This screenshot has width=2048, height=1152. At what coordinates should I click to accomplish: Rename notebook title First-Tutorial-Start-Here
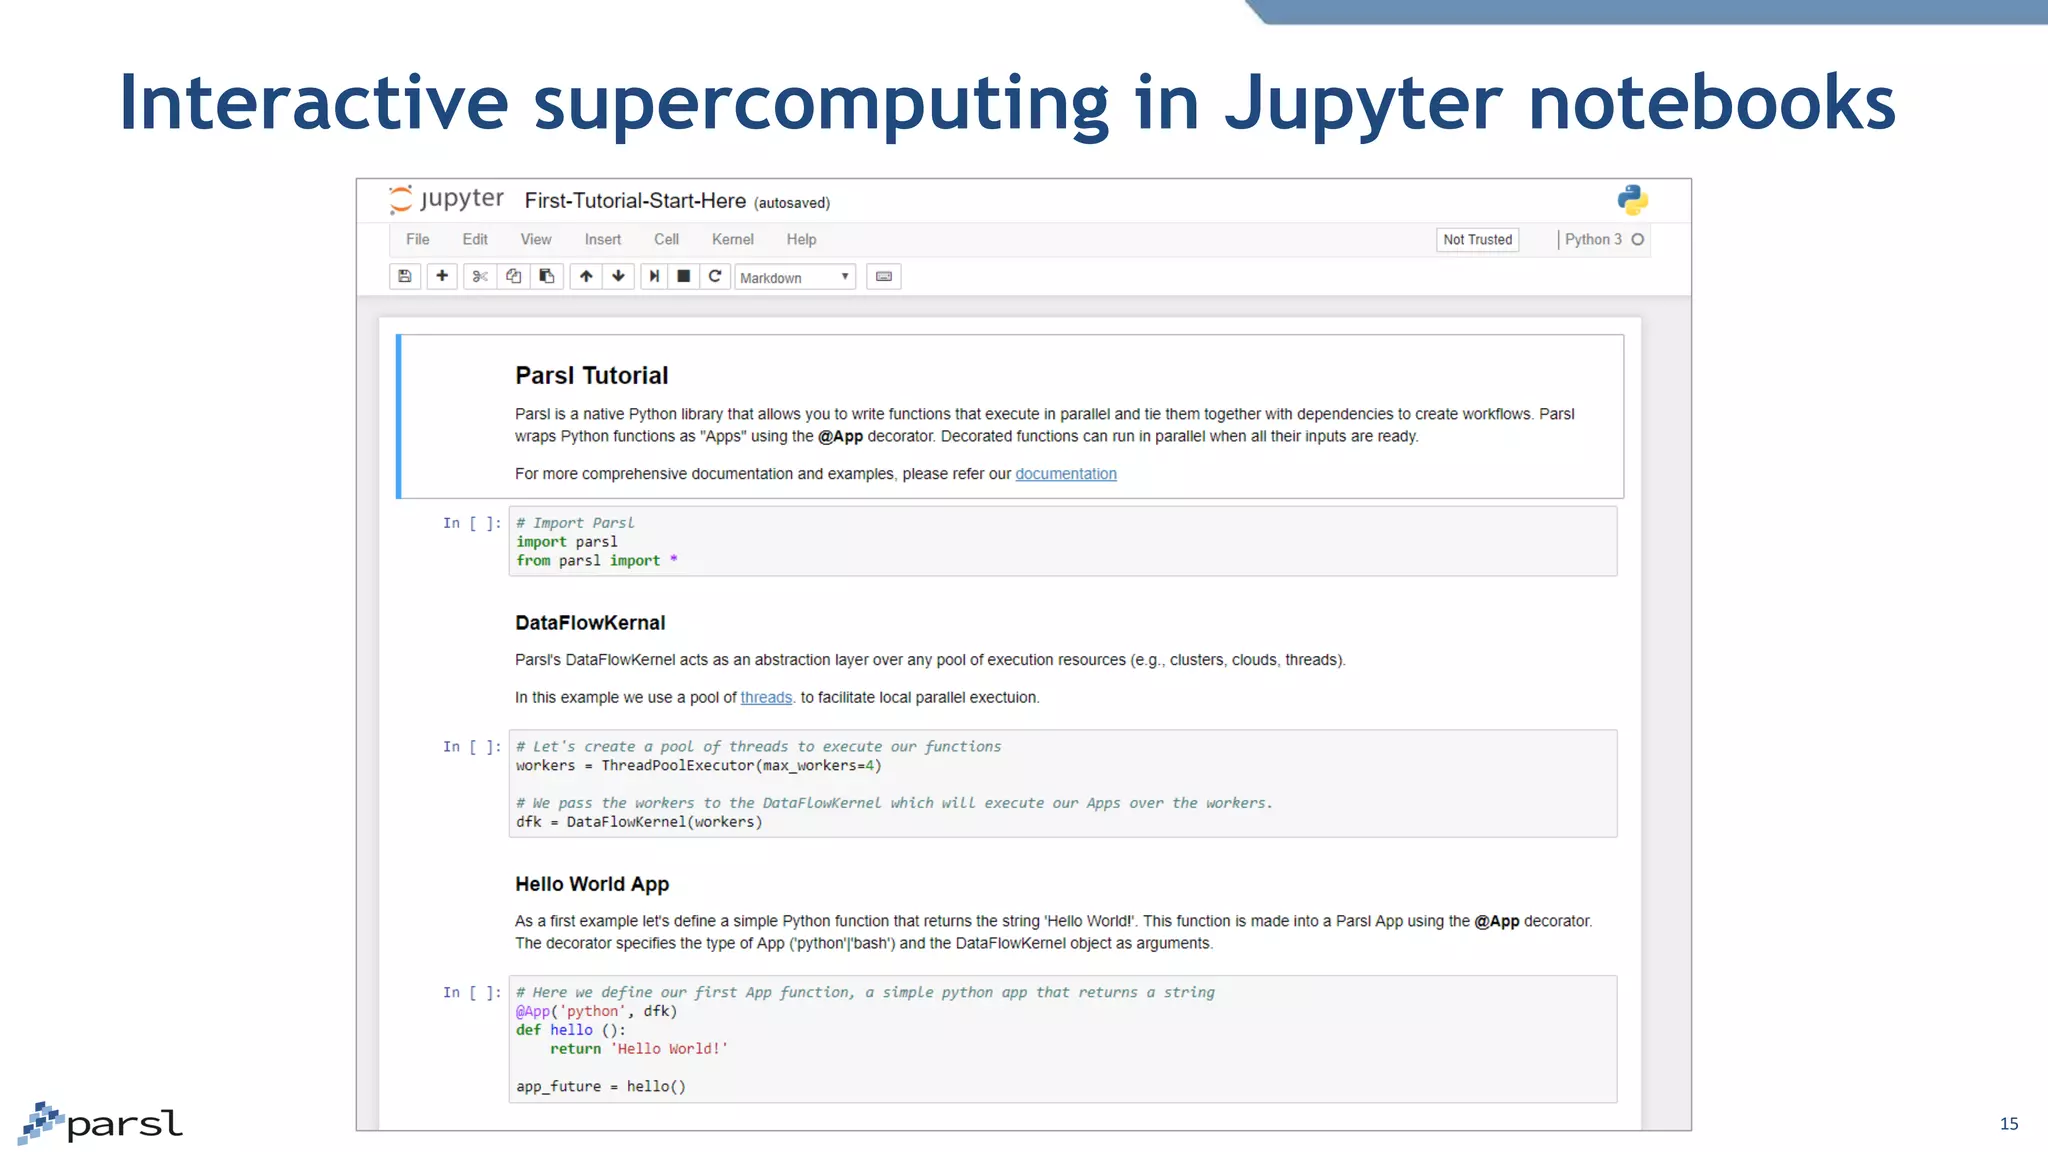[635, 201]
